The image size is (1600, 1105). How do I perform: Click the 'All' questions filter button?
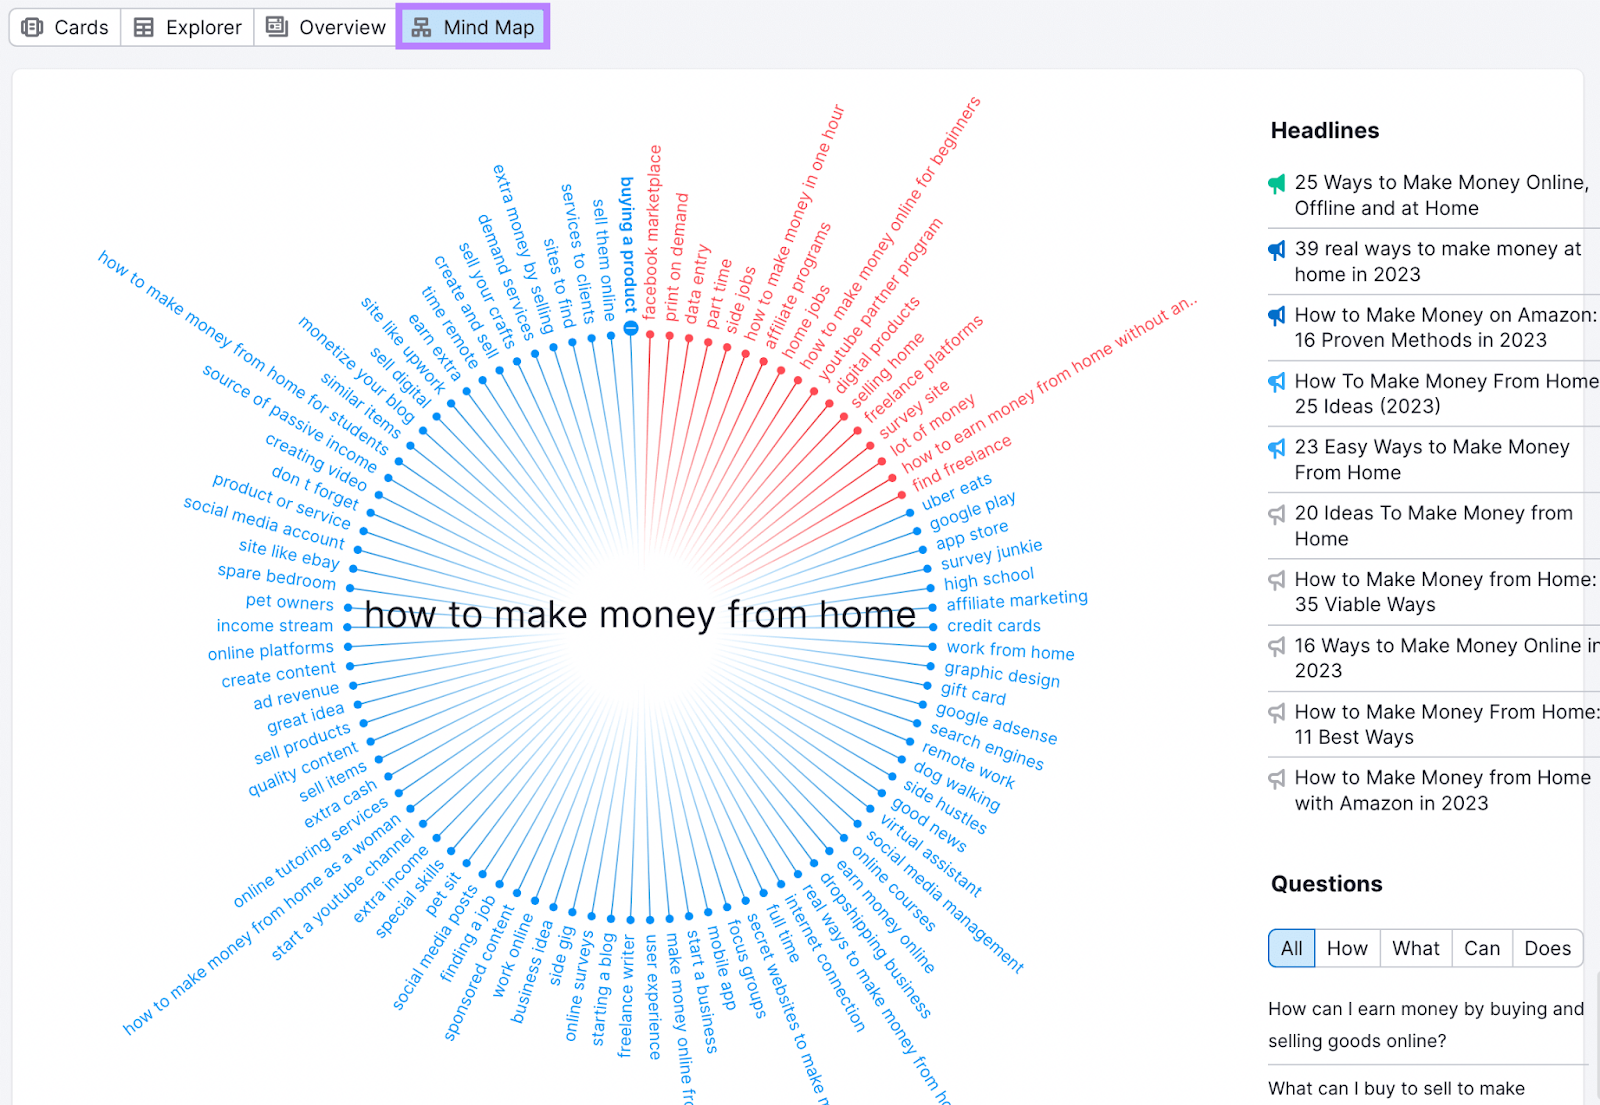[x=1290, y=948]
